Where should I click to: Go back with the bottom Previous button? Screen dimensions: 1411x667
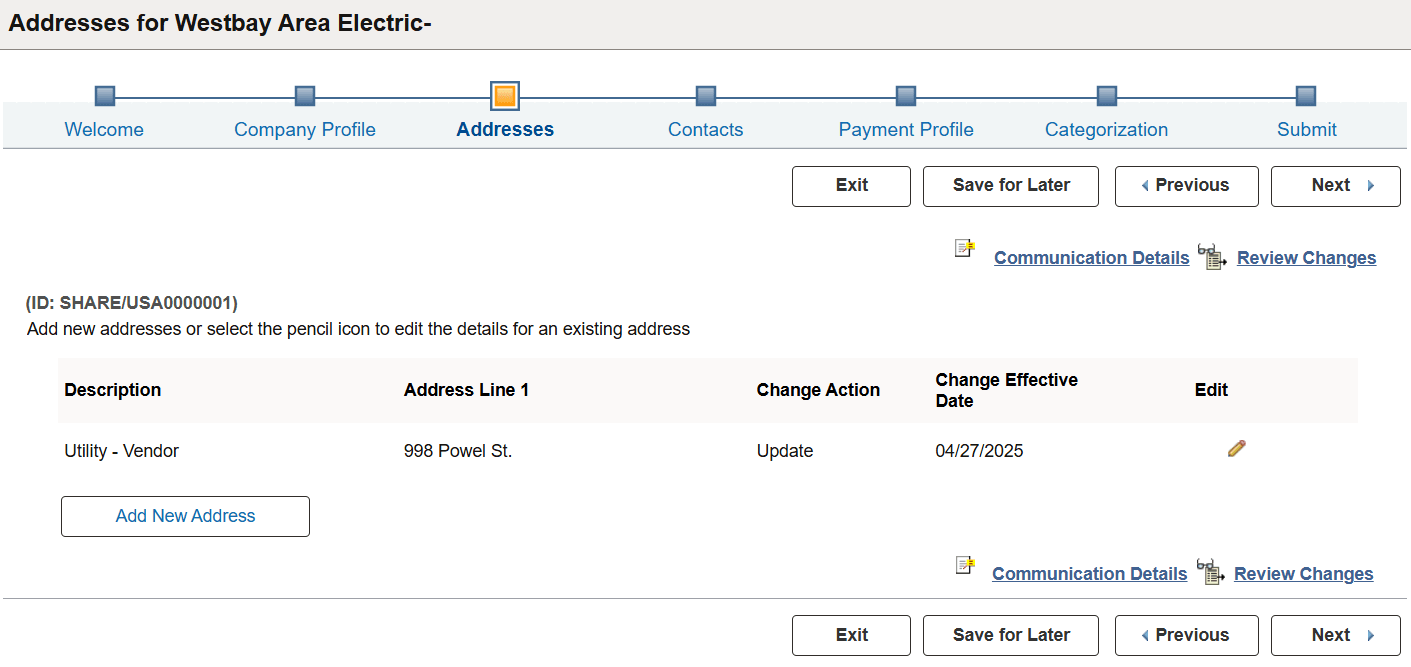coord(1186,635)
